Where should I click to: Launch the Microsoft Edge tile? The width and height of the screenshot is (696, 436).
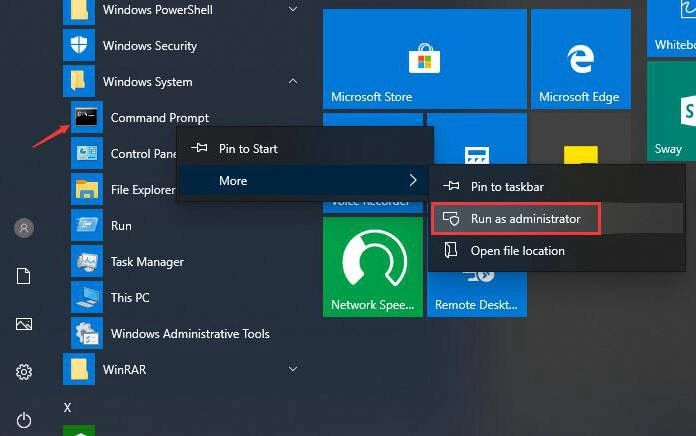(x=580, y=60)
